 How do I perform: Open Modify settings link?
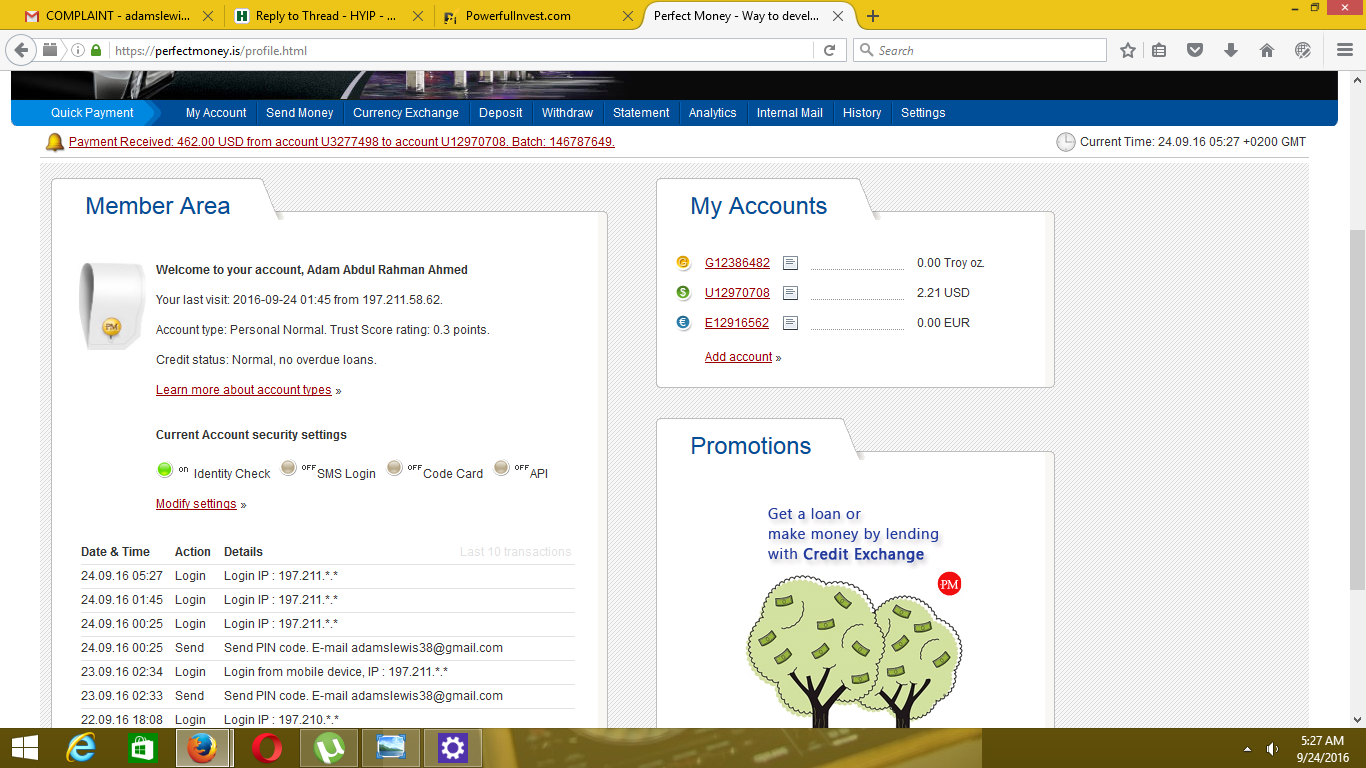[196, 504]
